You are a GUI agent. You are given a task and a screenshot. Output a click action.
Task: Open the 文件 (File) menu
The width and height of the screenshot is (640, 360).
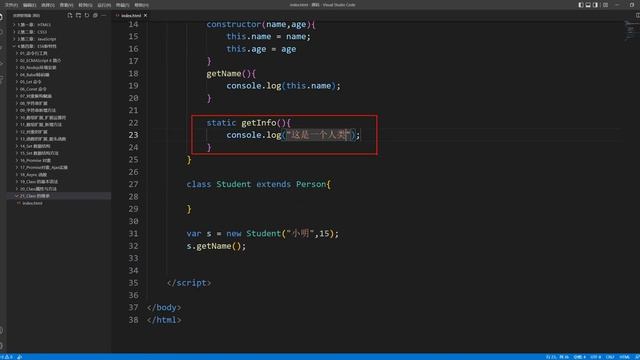click(x=11, y=5)
